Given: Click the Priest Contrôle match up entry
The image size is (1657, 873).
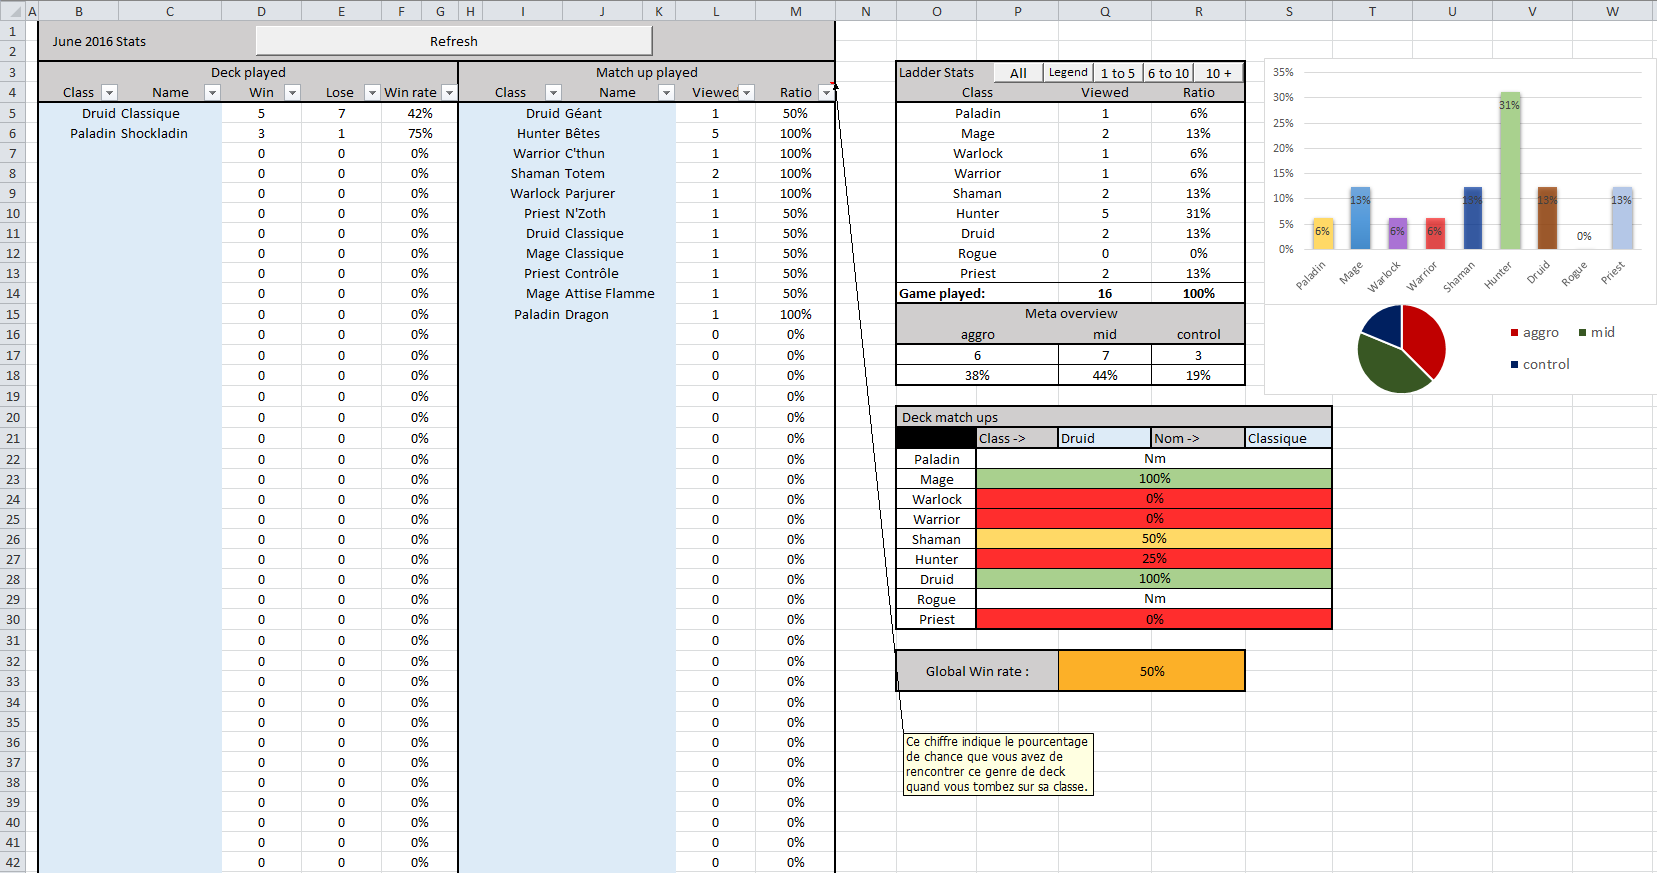Looking at the screenshot, I should [571, 273].
